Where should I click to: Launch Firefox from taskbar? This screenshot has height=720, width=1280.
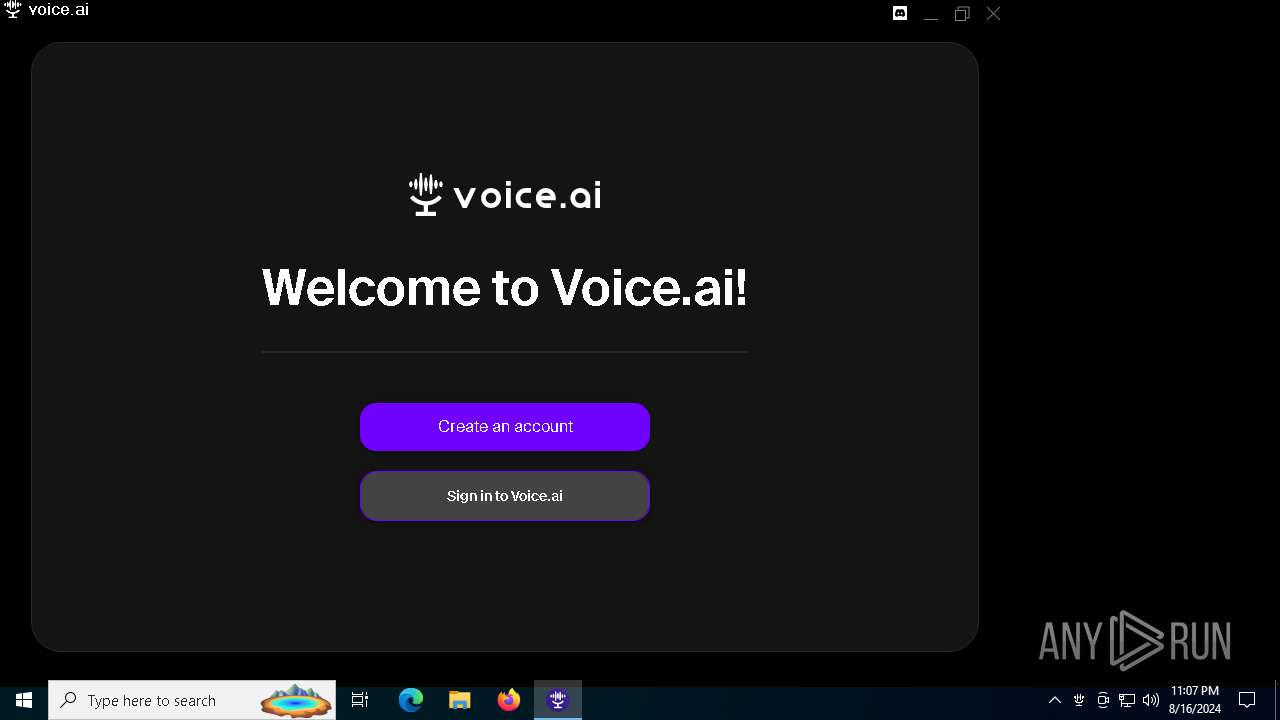point(509,700)
